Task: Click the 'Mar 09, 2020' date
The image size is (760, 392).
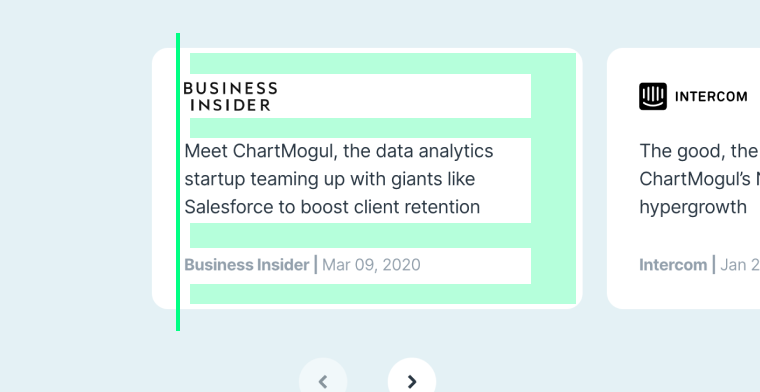Action: tap(371, 265)
